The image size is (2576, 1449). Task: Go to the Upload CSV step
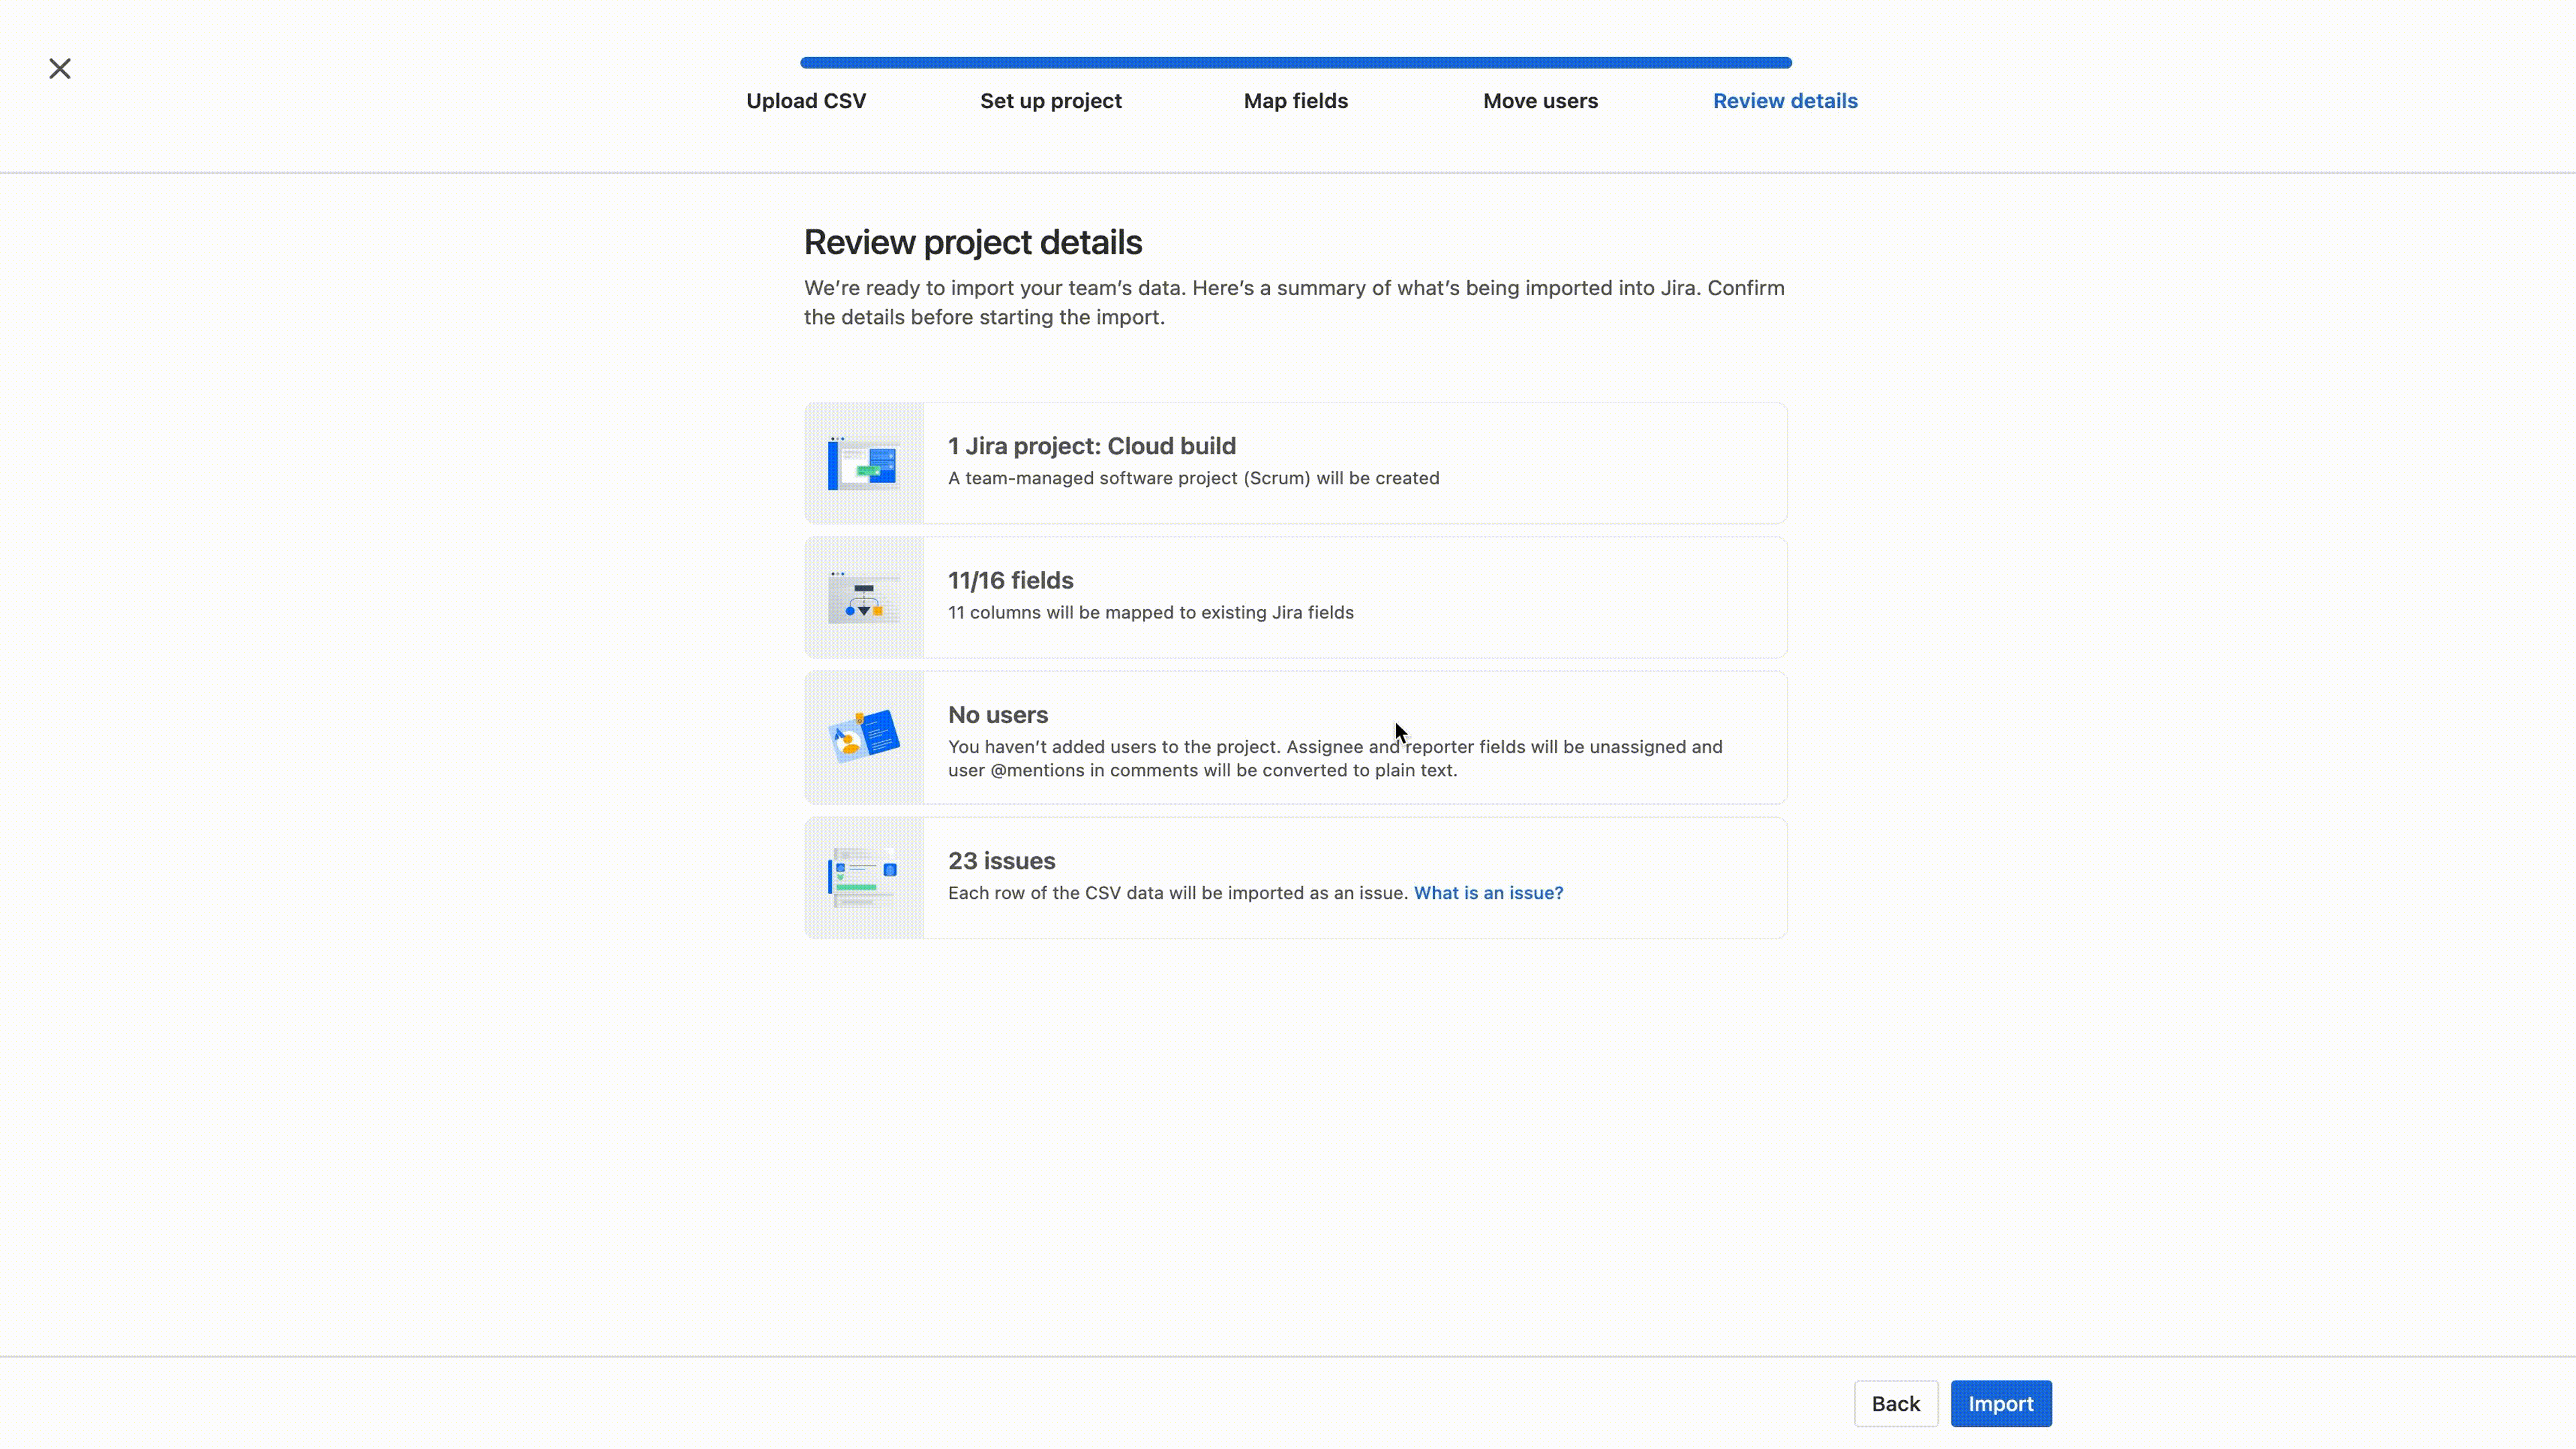(x=806, y=101)
